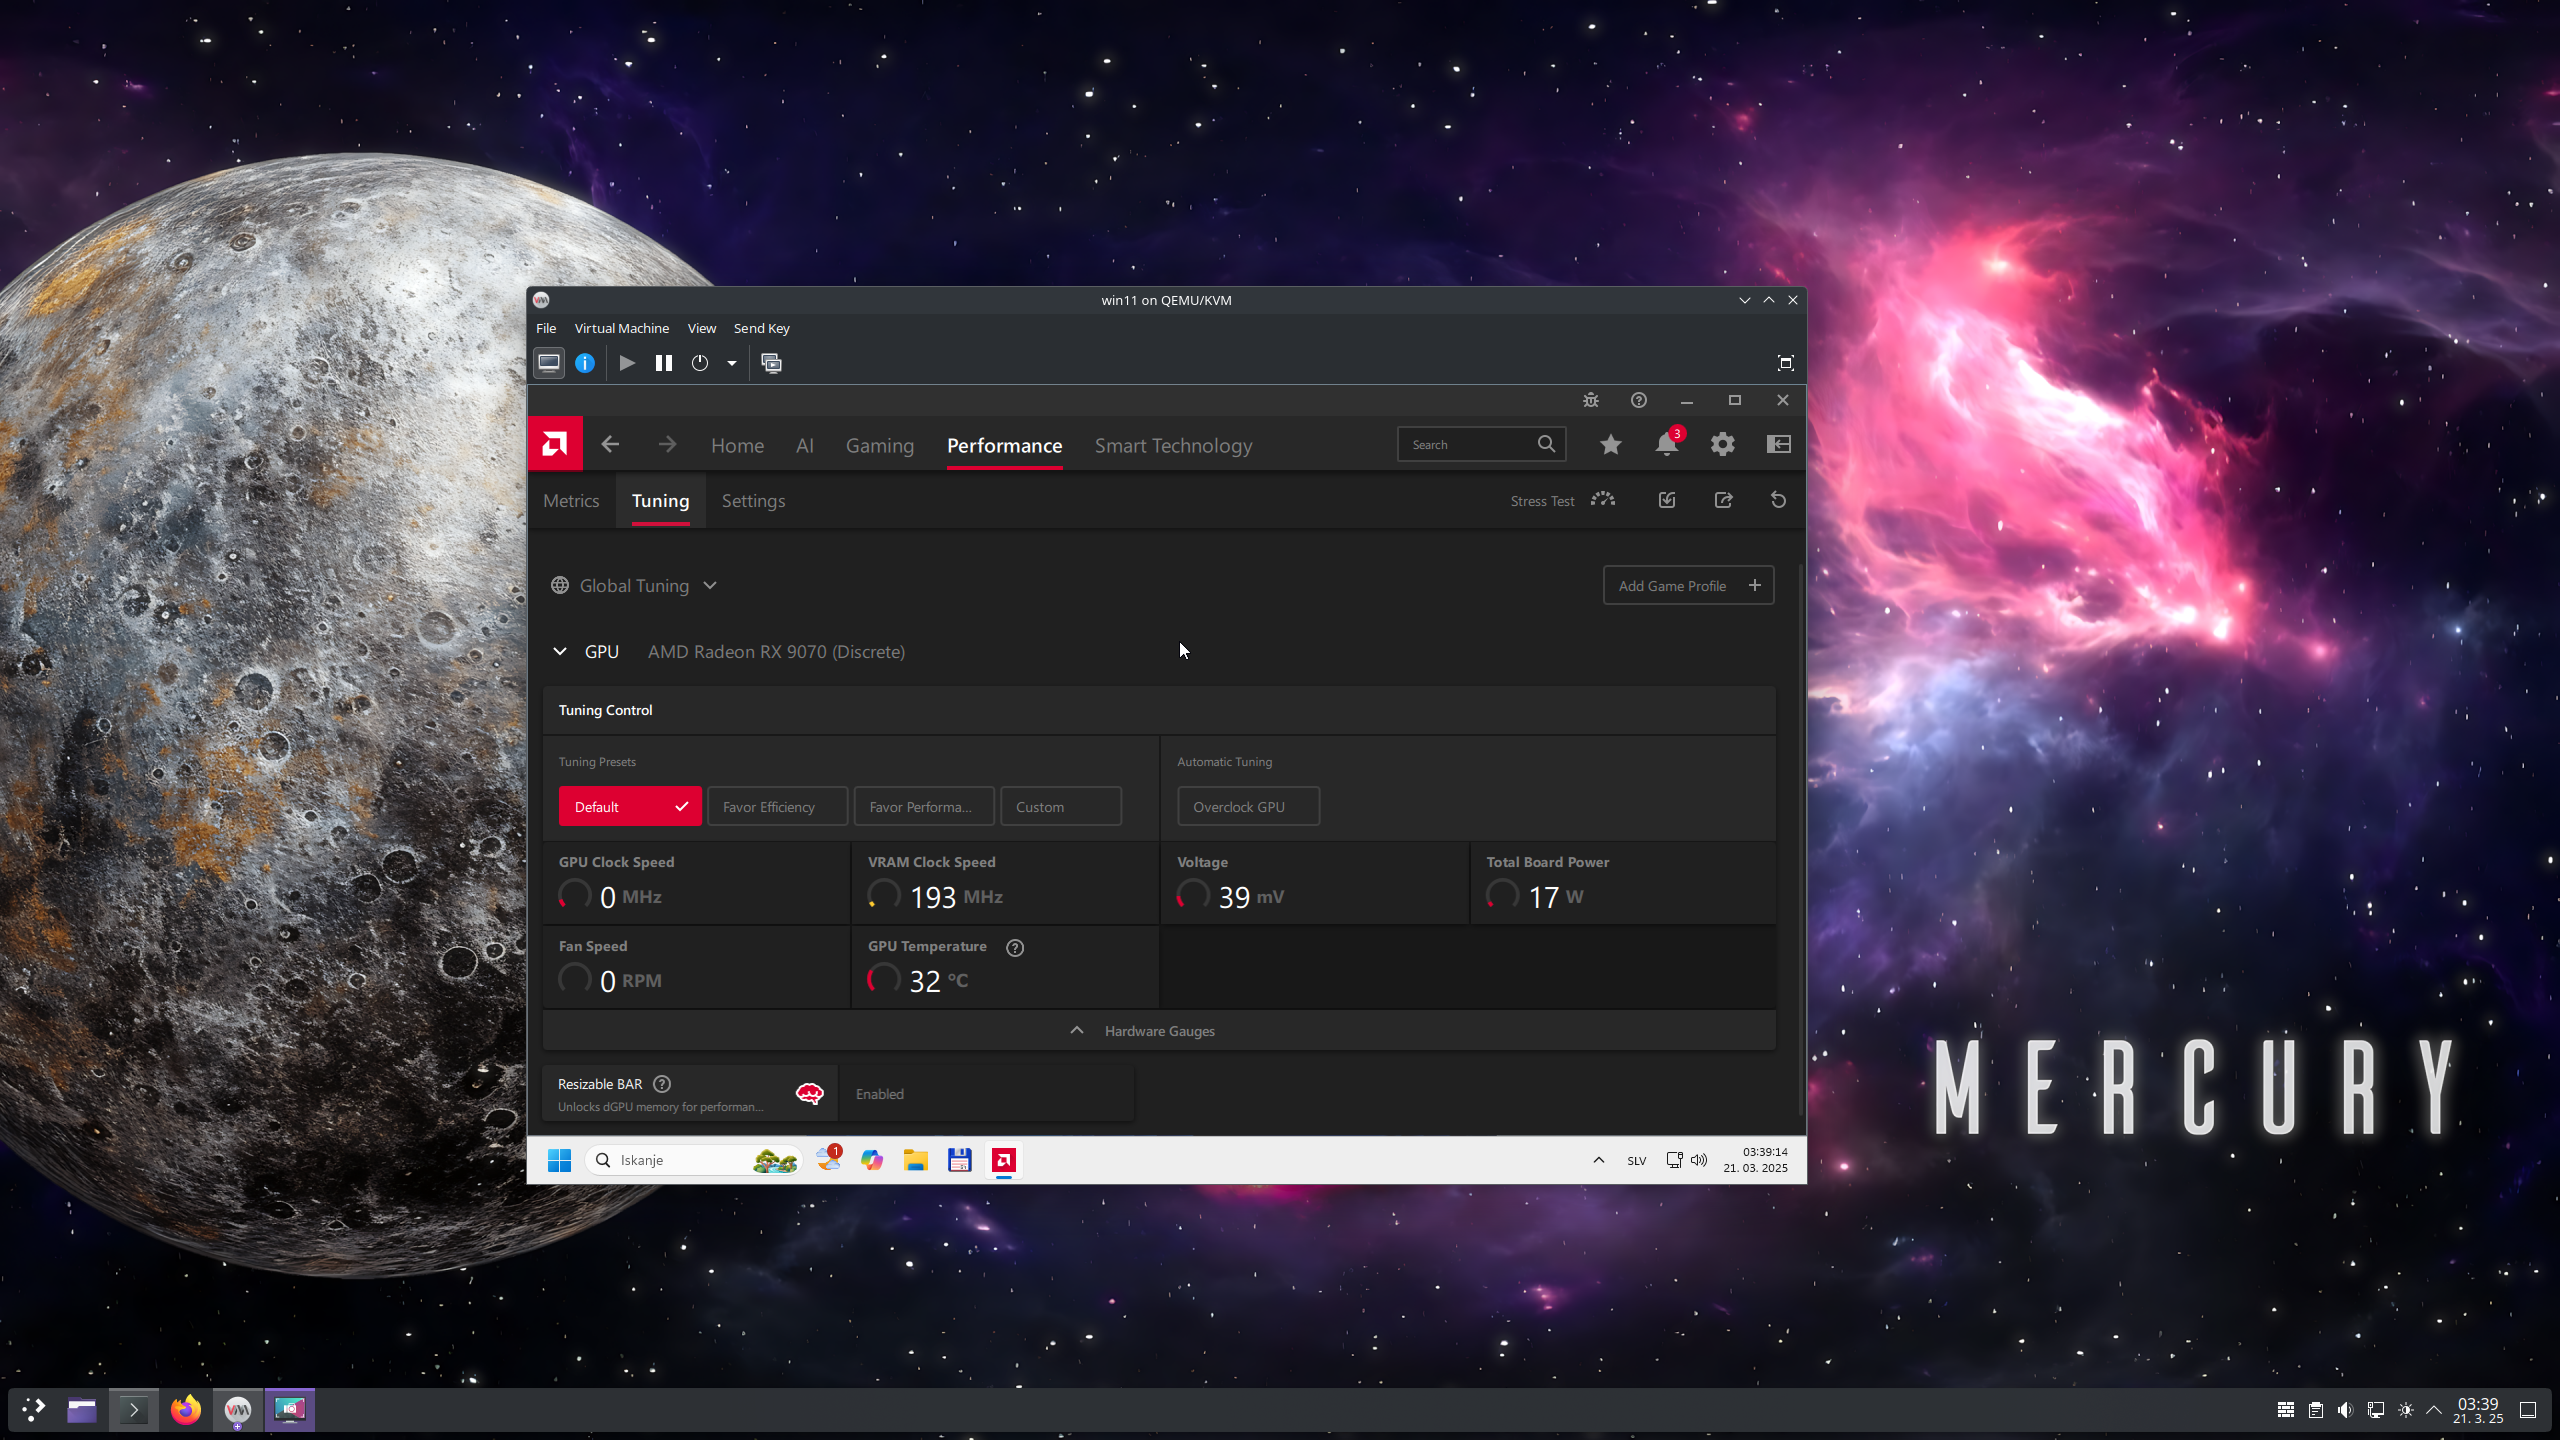Select Favor Performance preset

[924, 806]
